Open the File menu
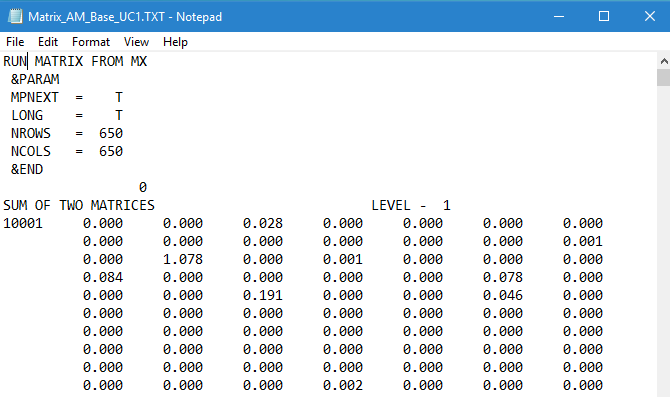 (x=15, y=42)
